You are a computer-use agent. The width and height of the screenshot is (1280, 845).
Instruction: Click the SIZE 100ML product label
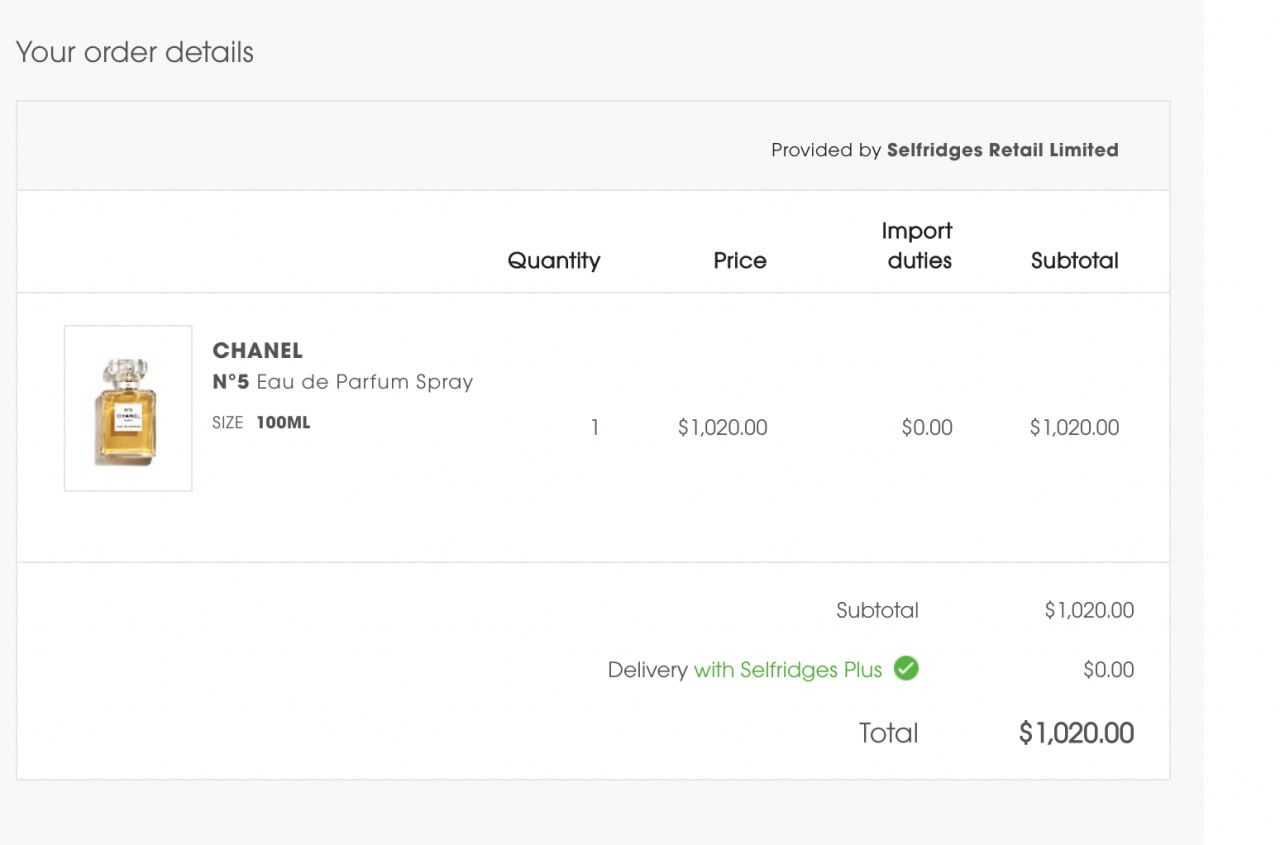click(261, 423)
